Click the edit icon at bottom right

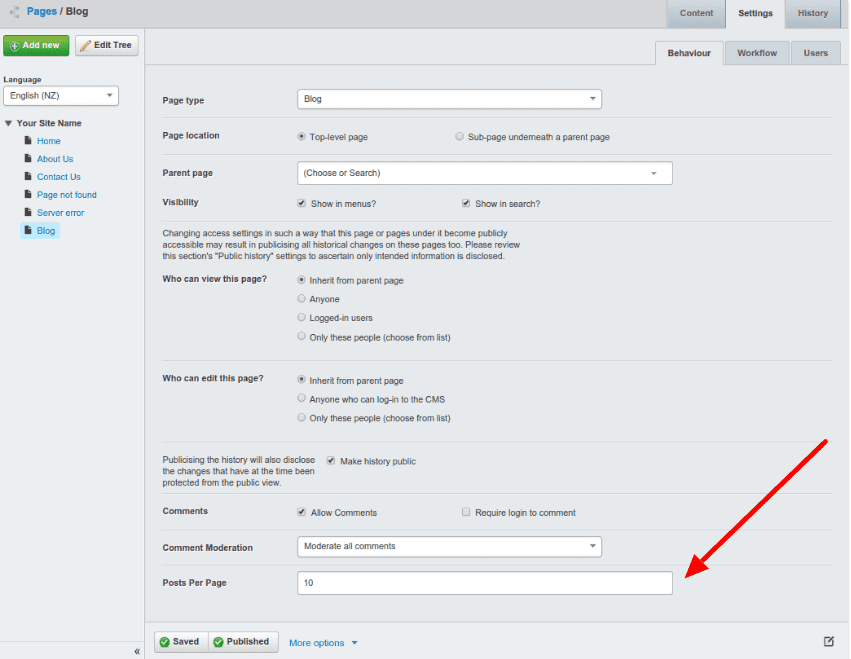click(828, 641)
